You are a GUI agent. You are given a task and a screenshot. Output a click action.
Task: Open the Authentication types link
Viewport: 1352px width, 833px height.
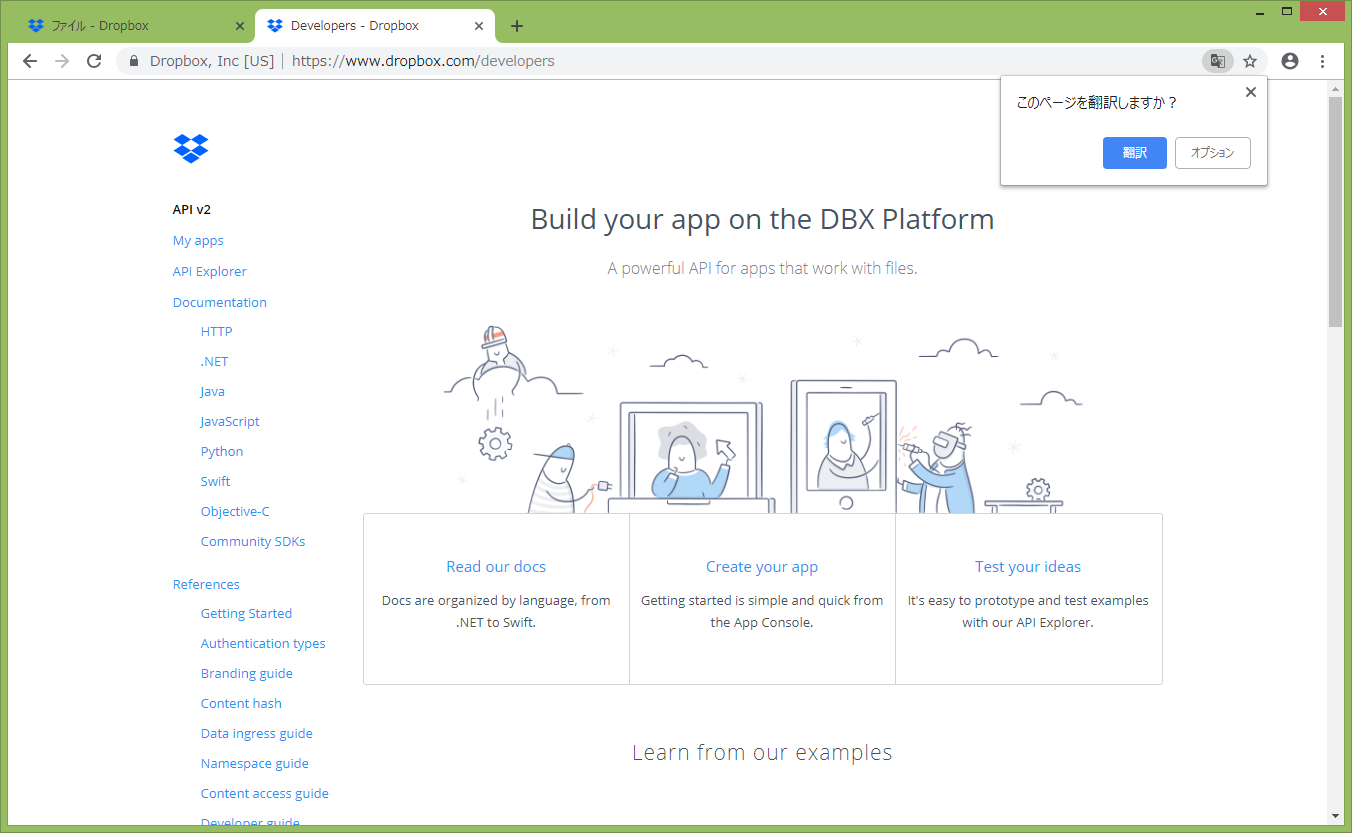coord(263,644)
